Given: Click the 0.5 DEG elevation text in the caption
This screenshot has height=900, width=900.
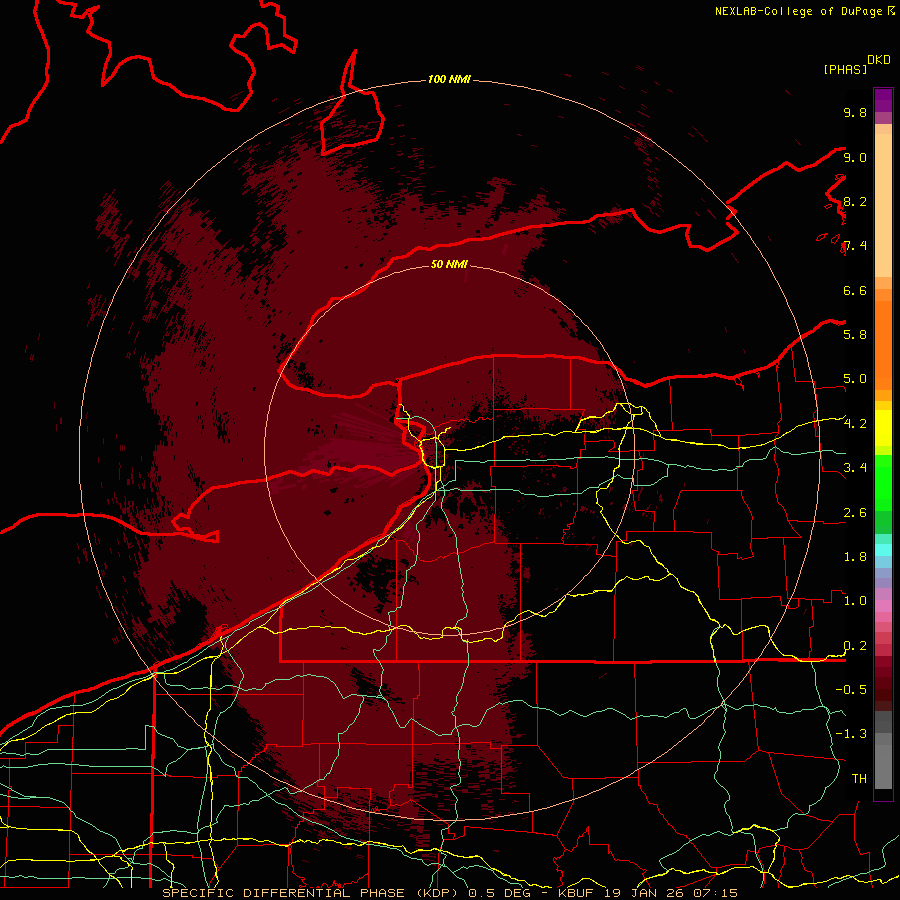Looking at the screenshot, I should pyautogui.click(x=500, y=893).
